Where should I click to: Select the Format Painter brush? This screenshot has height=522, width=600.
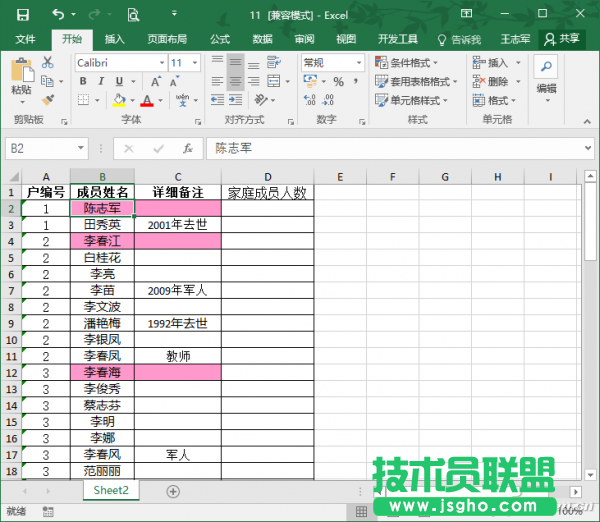click(48, 100)
